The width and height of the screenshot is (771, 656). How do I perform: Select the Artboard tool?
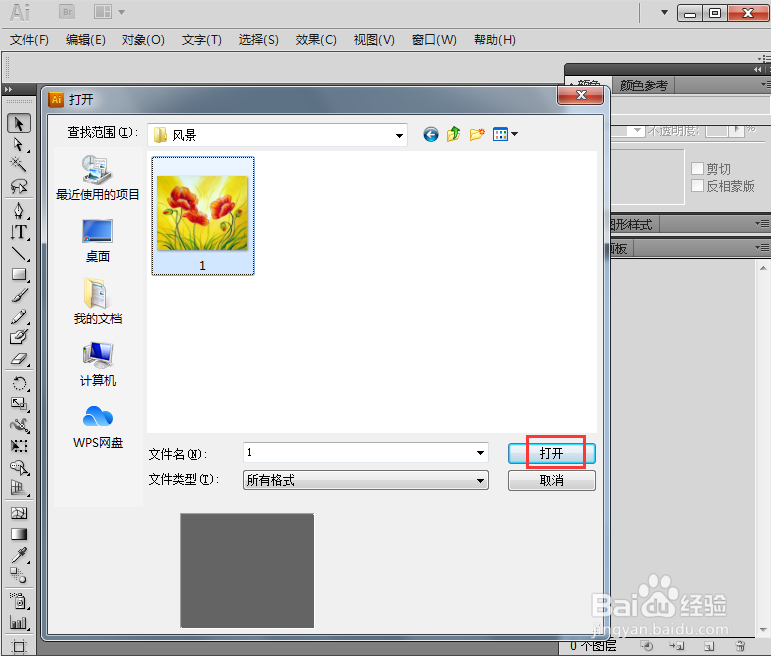point(19,646)
